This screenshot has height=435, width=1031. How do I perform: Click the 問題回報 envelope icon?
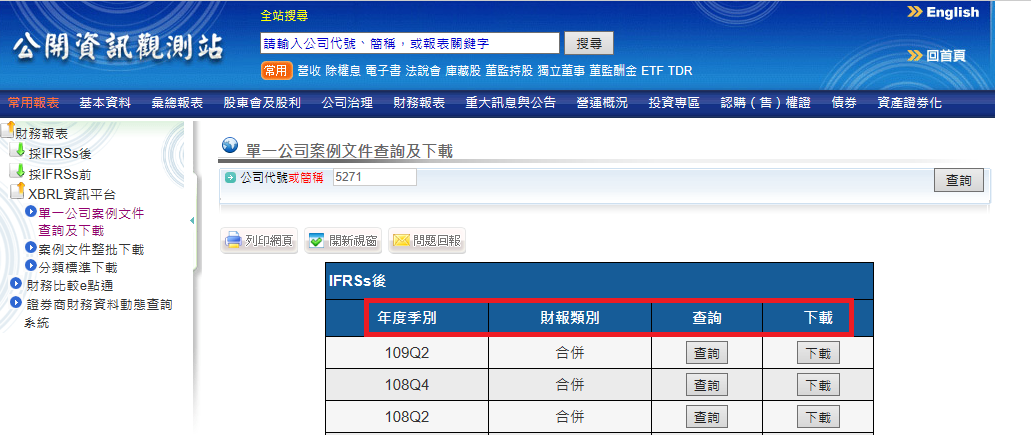(x=401, y=241)
